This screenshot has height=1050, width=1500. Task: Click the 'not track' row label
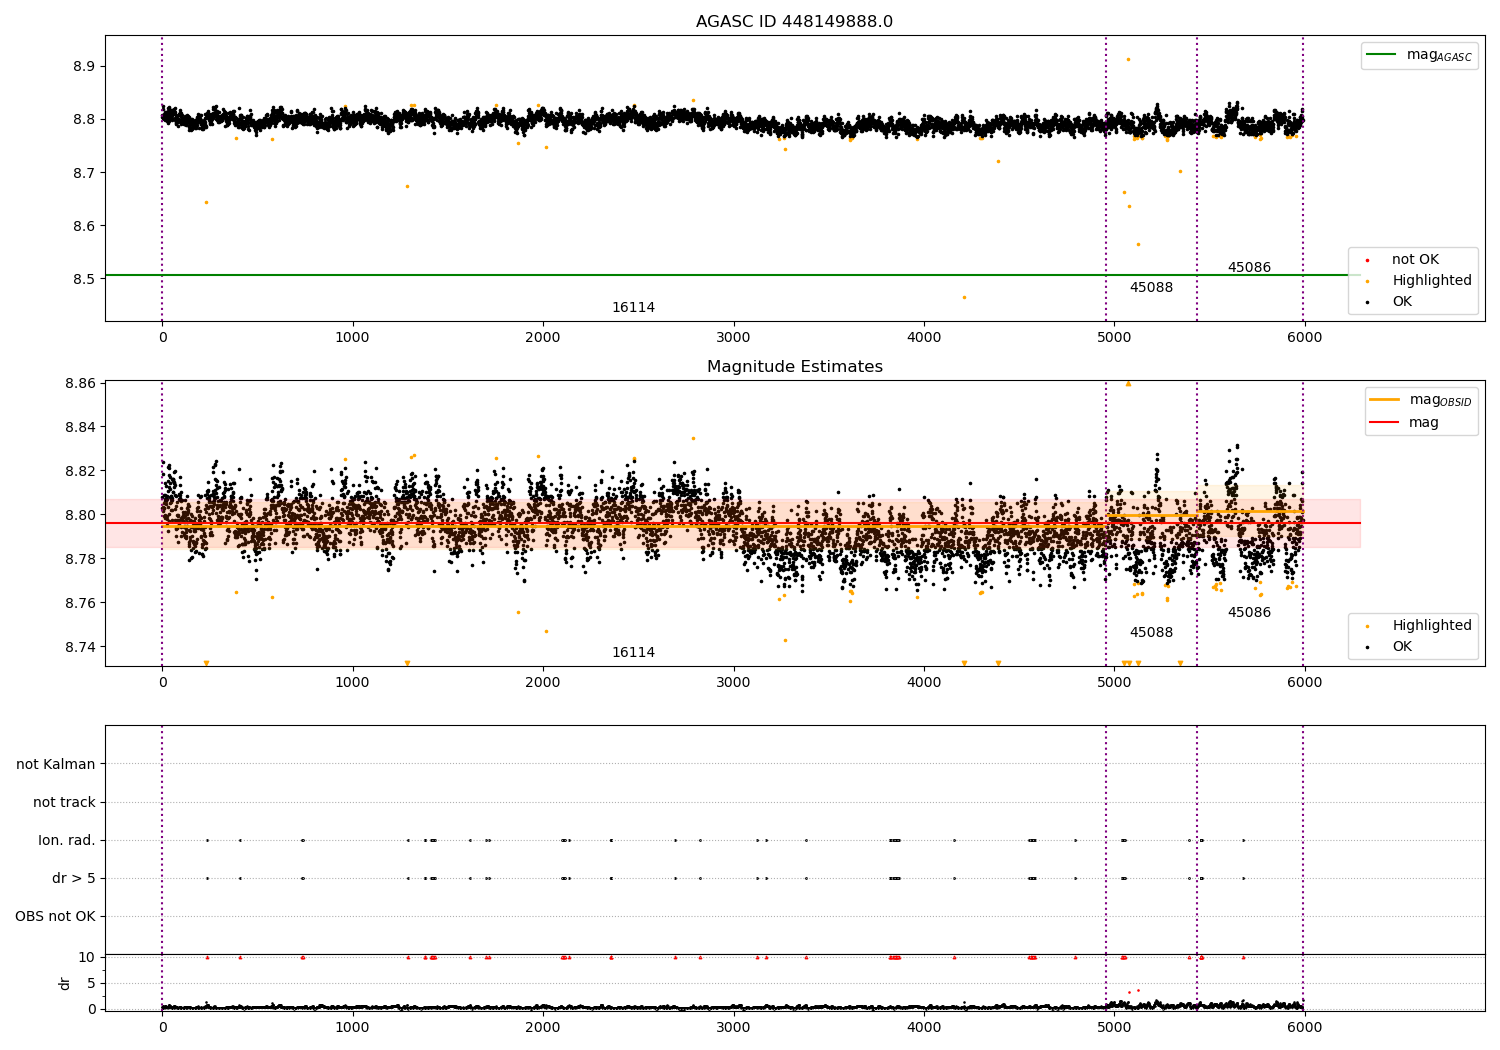click(64, 803)
